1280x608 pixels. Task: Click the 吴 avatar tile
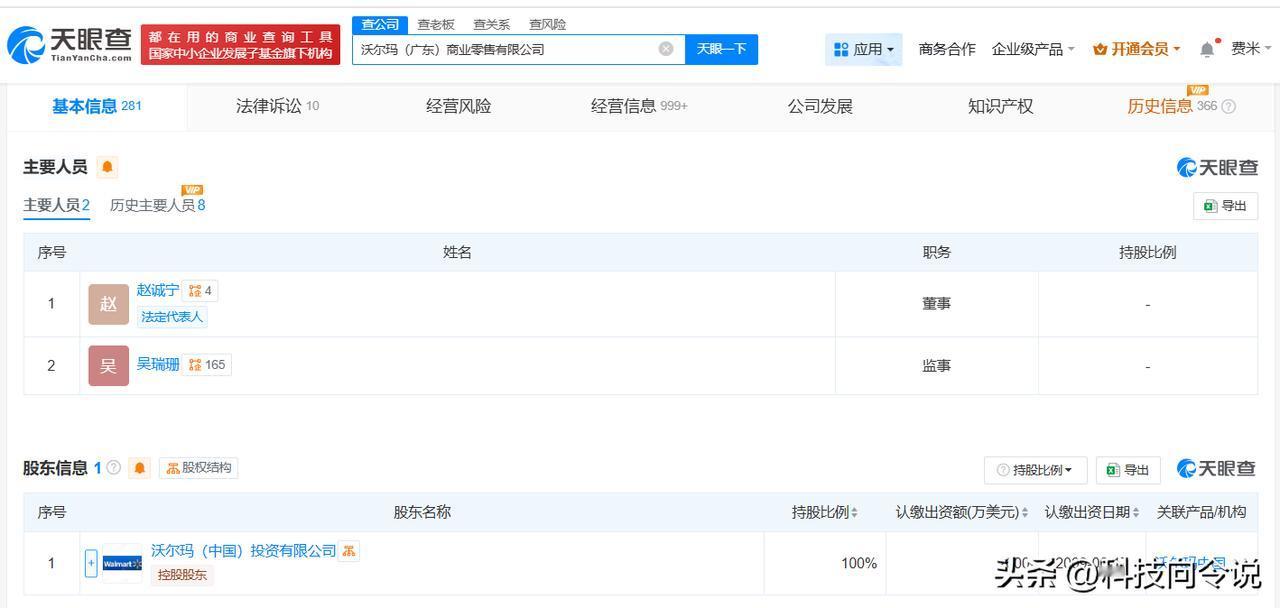pos(108,366)
